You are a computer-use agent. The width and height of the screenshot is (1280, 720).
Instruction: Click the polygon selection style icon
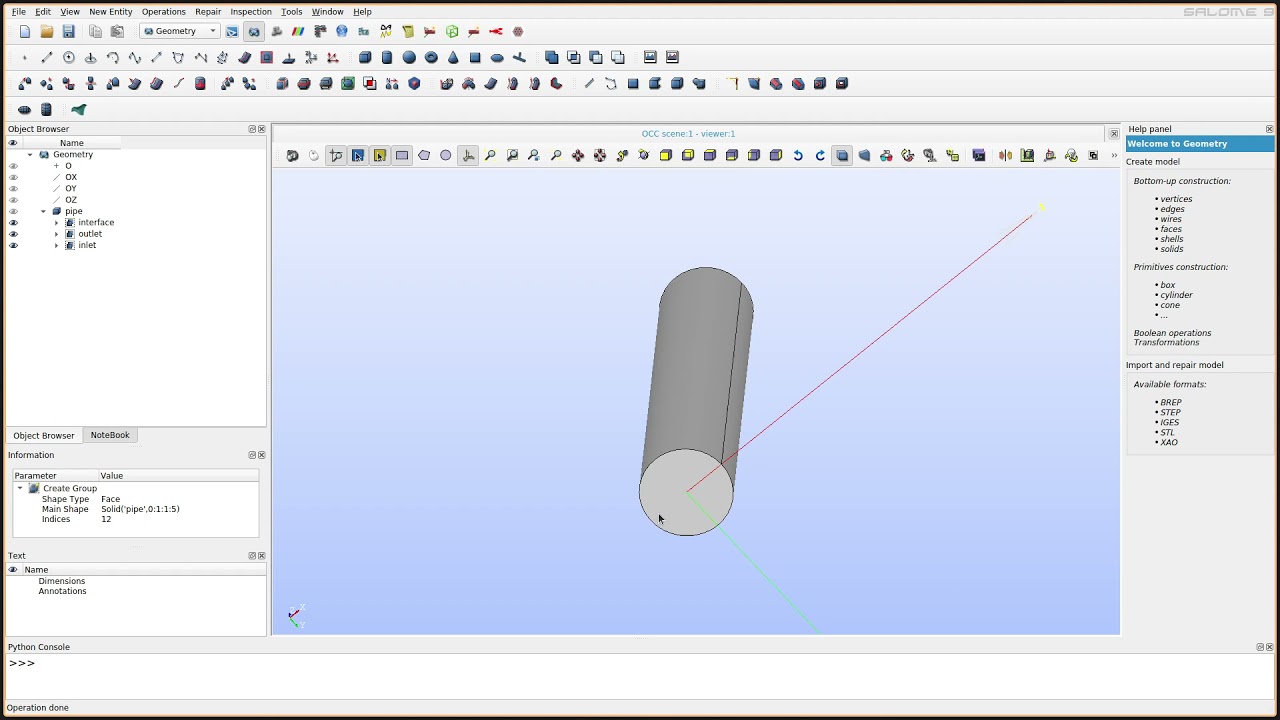424,155
